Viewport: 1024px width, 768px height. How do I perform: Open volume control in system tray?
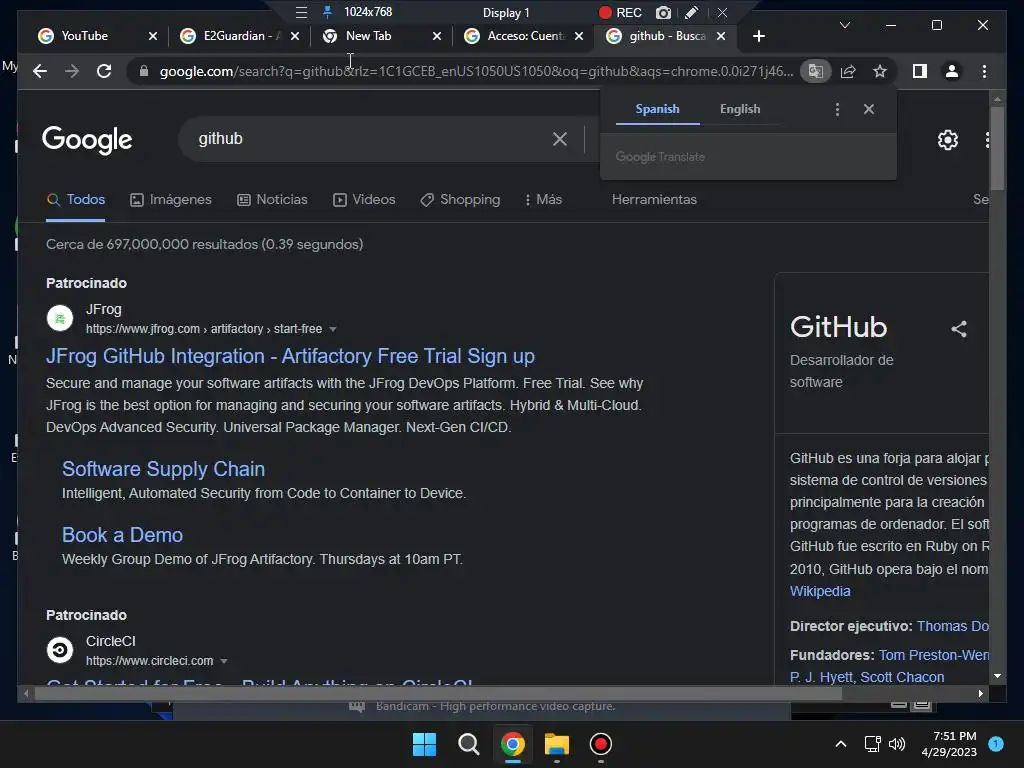click(897, 744)
